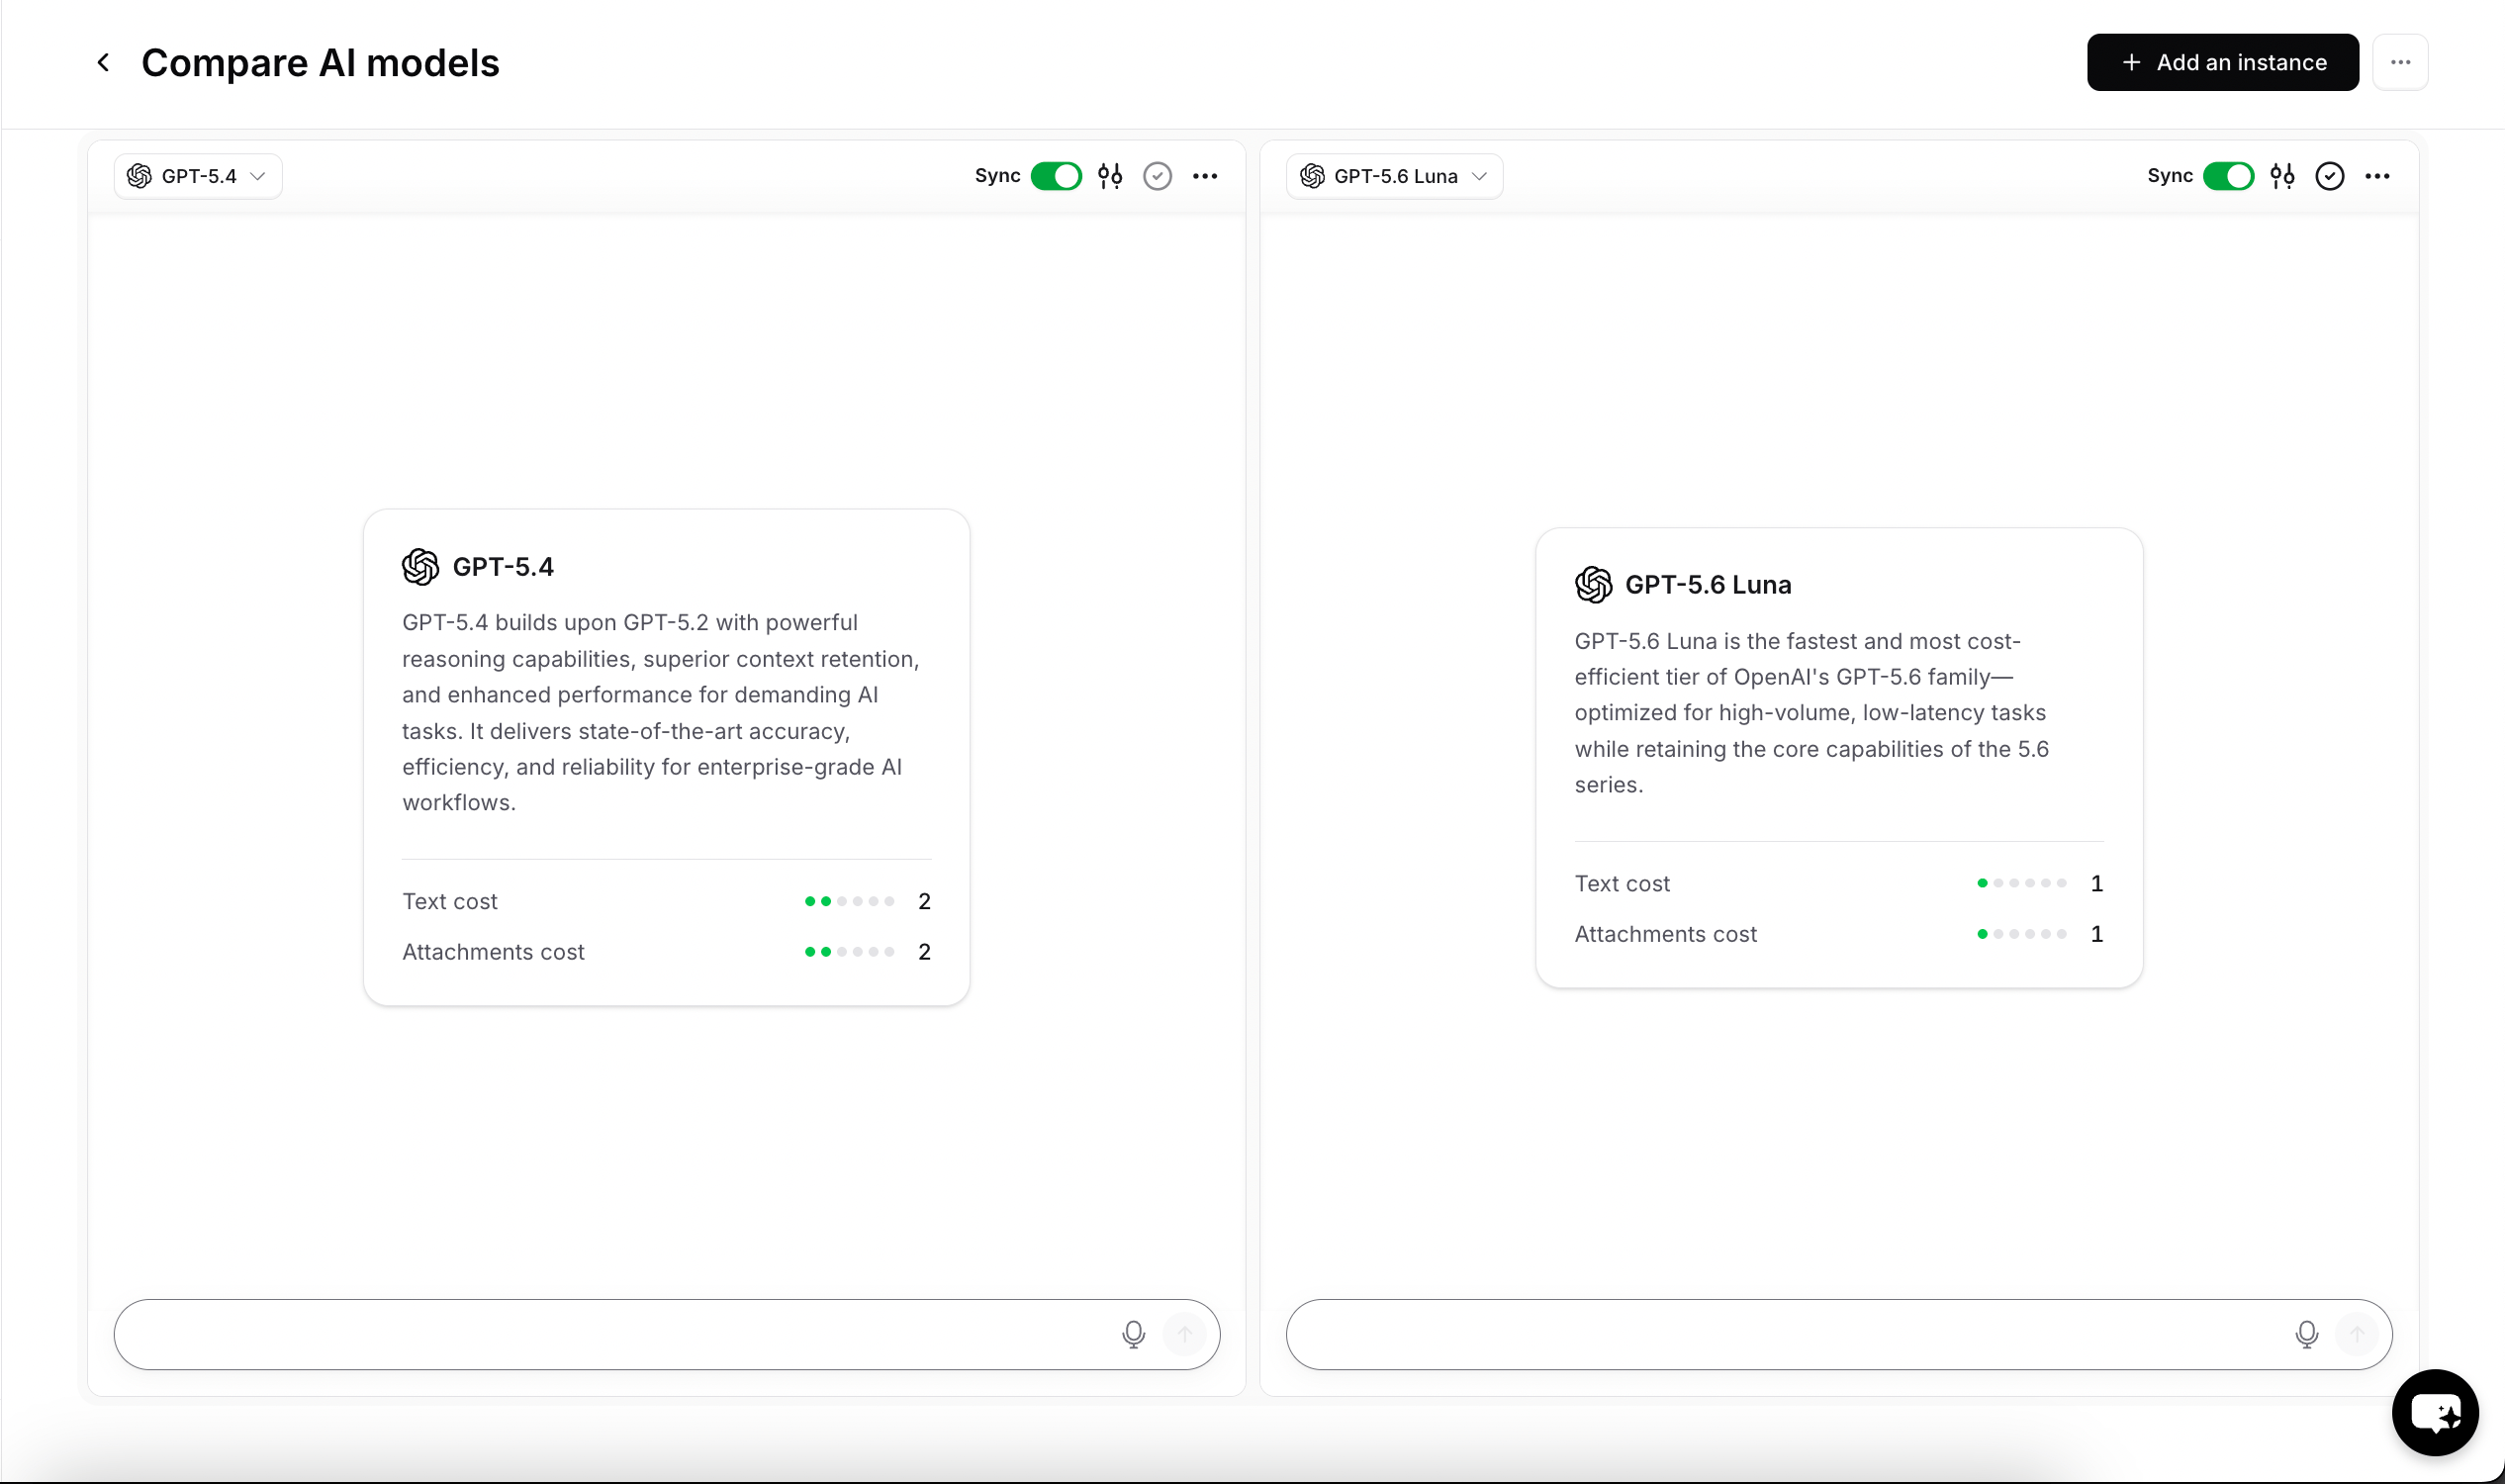Click Attachments cost label on GPT-5.4 card

(493, 952)
